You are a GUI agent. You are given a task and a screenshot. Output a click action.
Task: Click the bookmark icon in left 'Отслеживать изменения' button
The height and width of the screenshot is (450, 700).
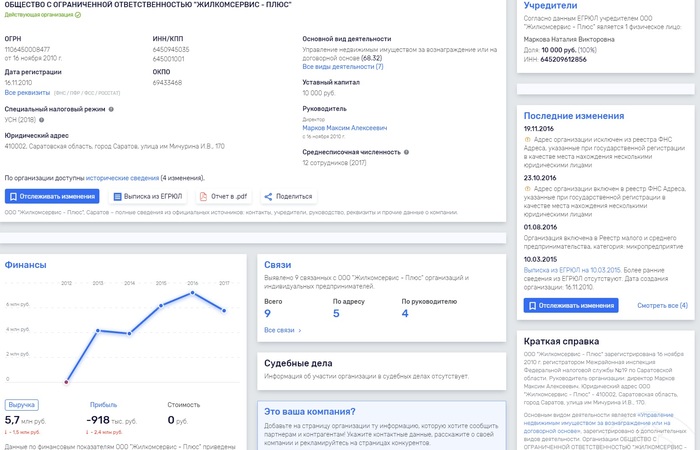(x=17, y=197)
